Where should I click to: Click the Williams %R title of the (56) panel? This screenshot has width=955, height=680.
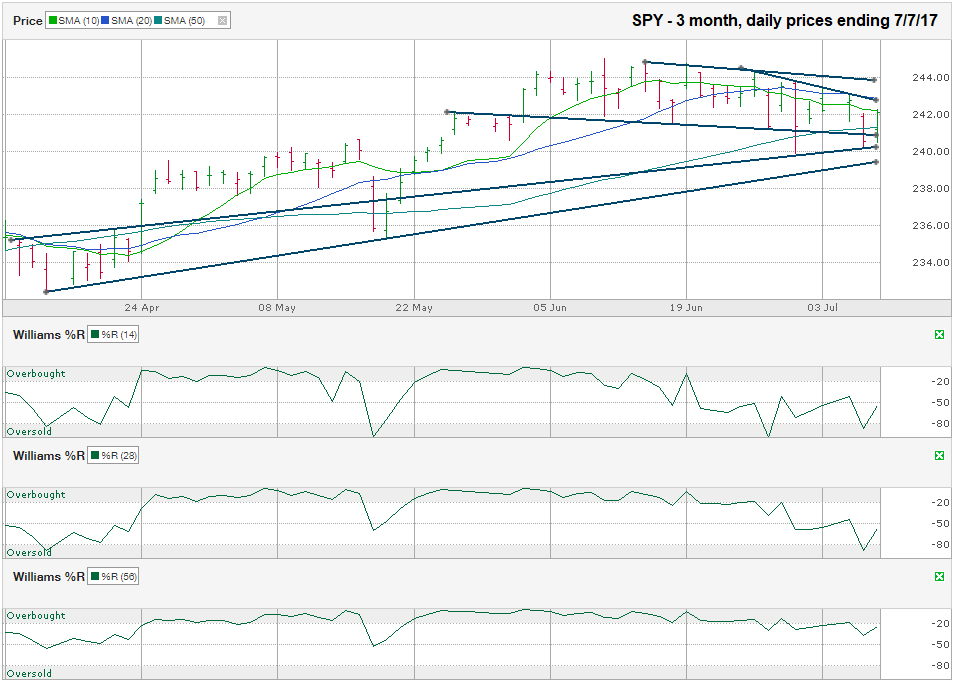49,576
